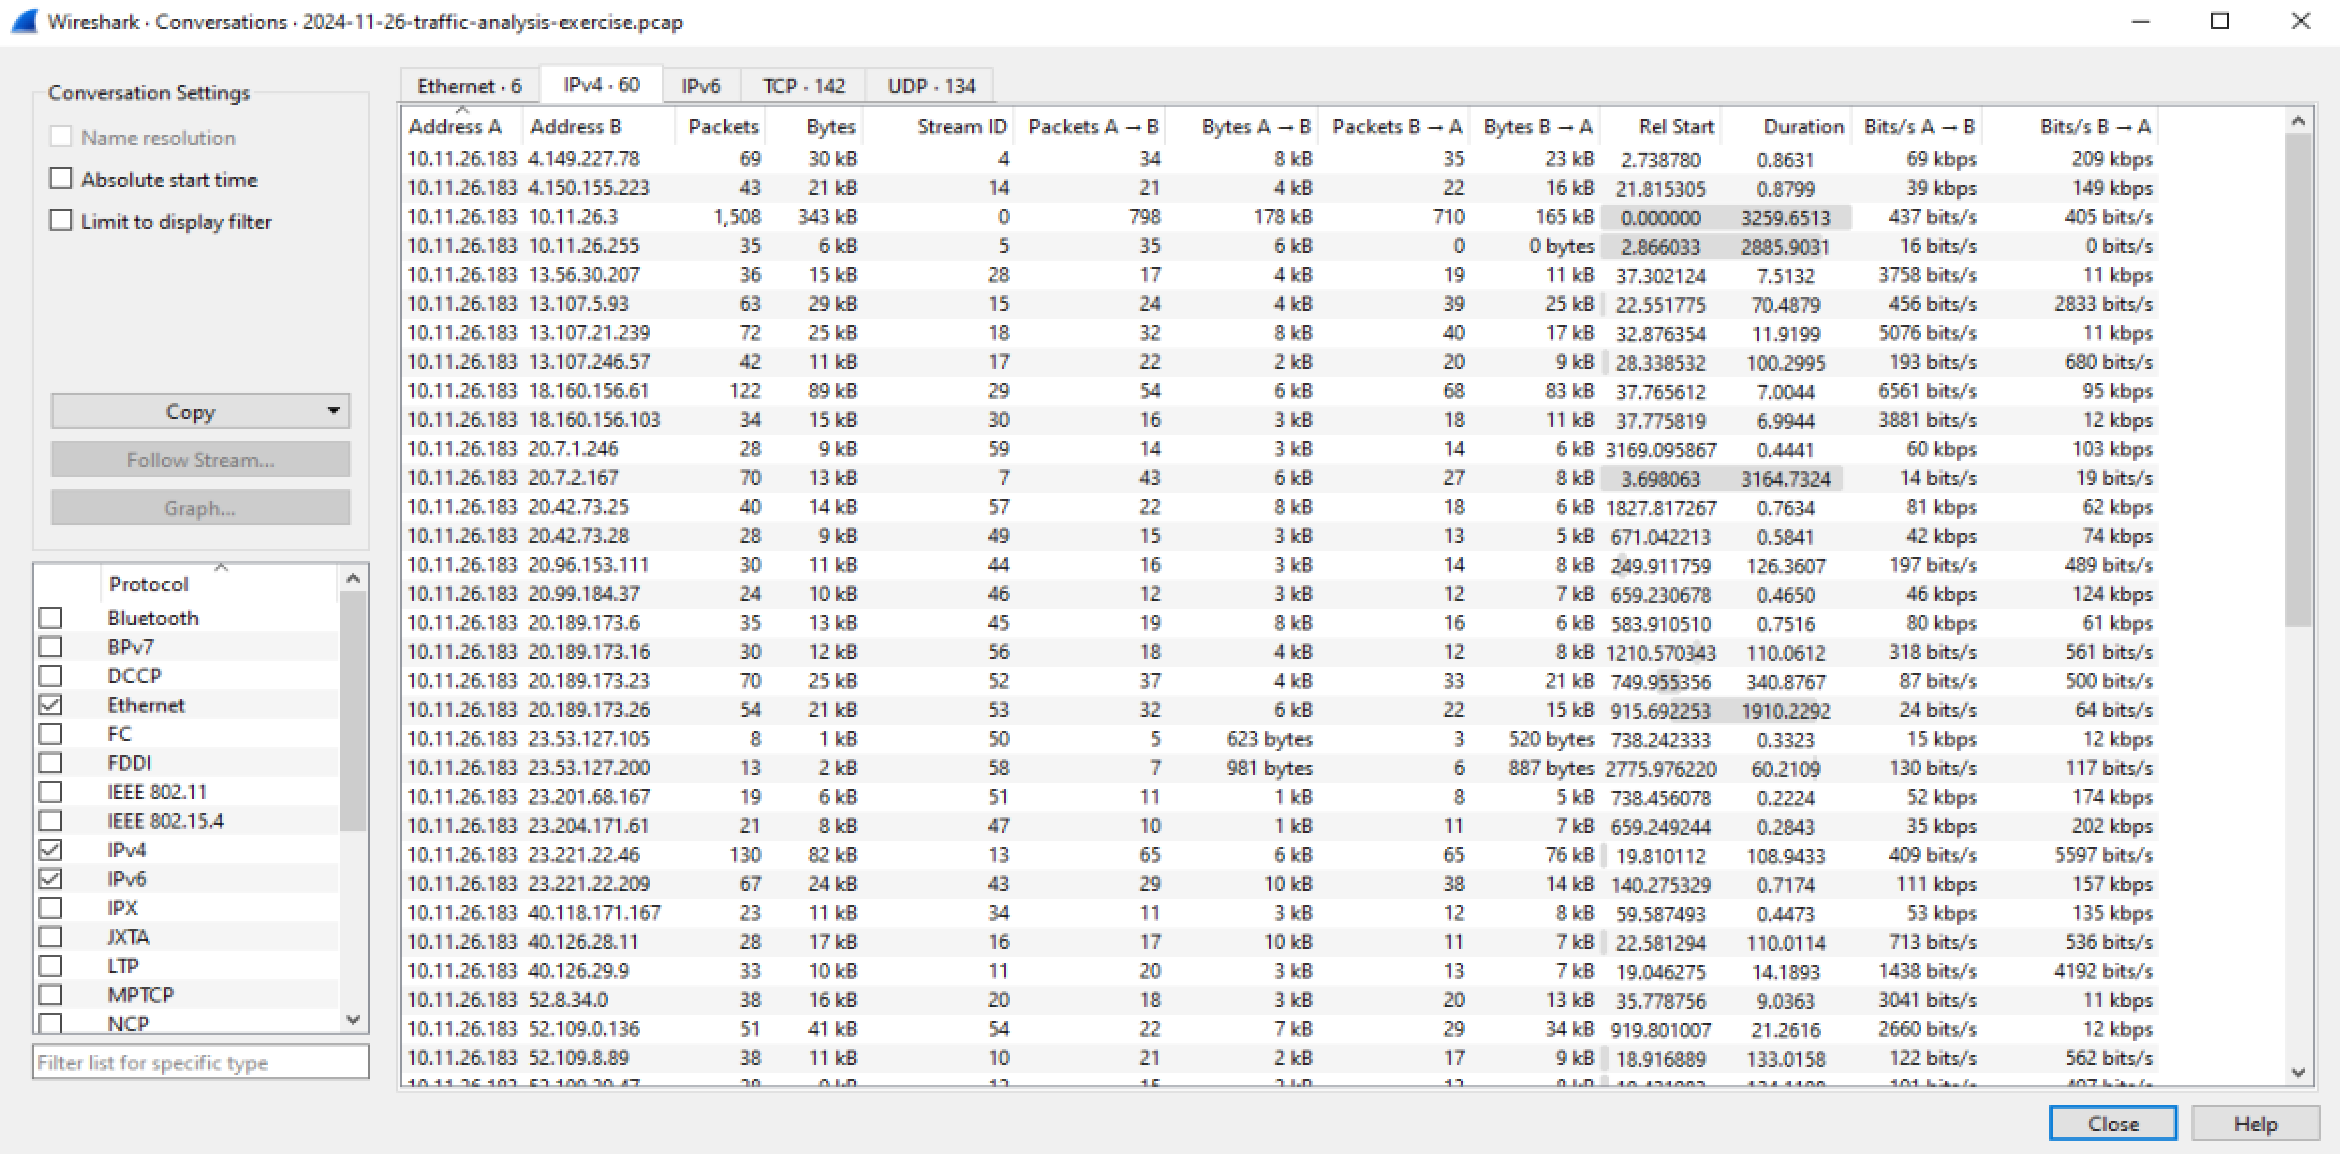Click the Copy button
This screenshot has height=1154, width=2340.
(190, 410)
